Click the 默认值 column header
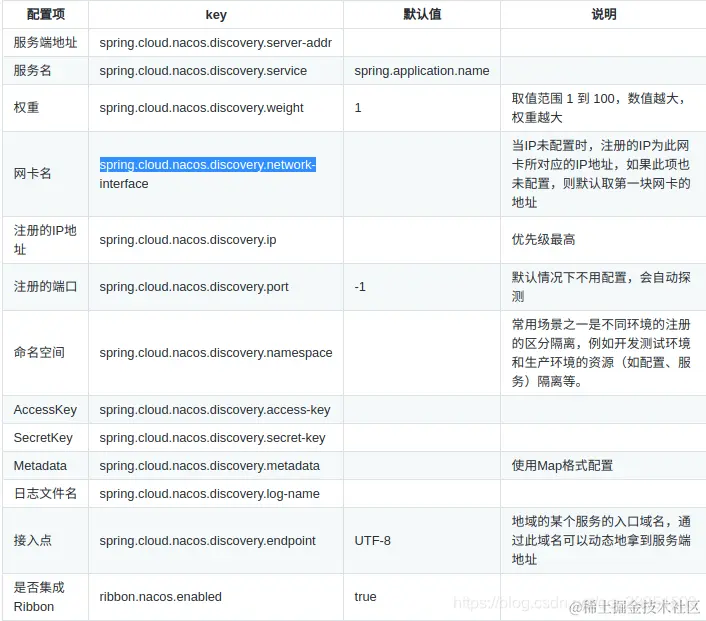 422,14
